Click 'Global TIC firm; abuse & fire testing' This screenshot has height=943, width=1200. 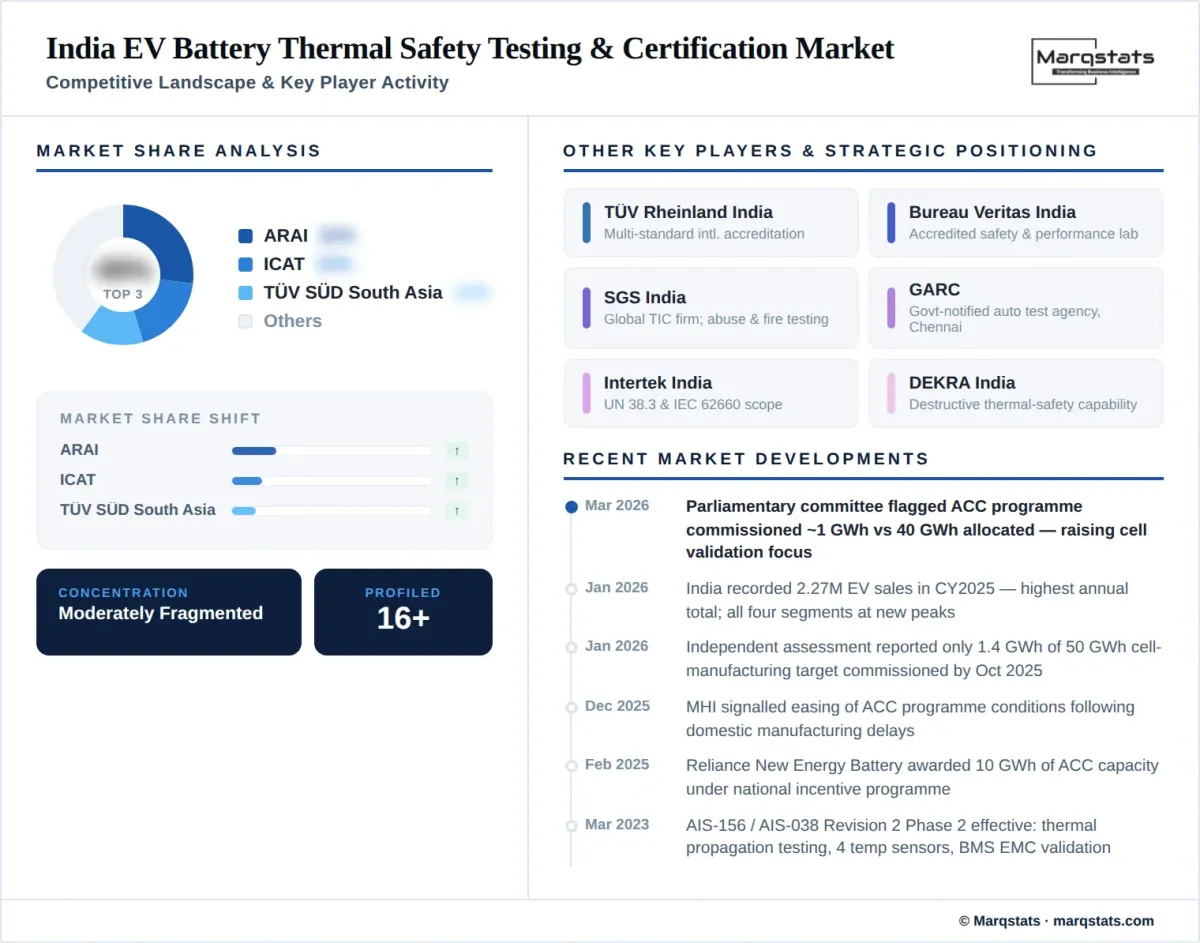pos(716,320)
